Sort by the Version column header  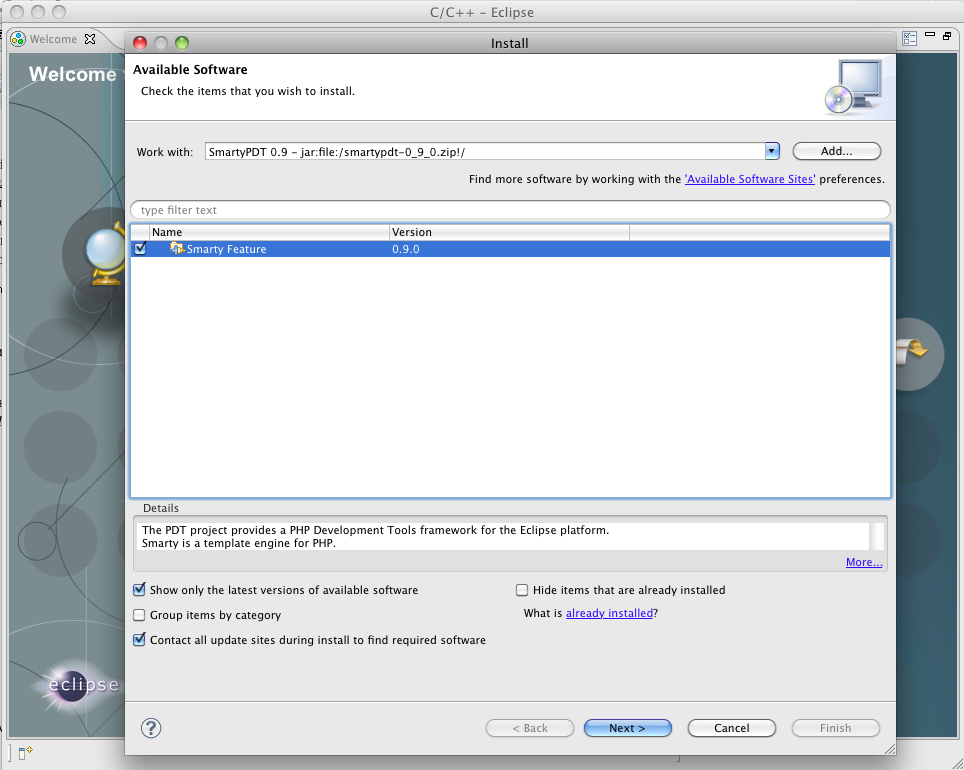click(509, 232)
